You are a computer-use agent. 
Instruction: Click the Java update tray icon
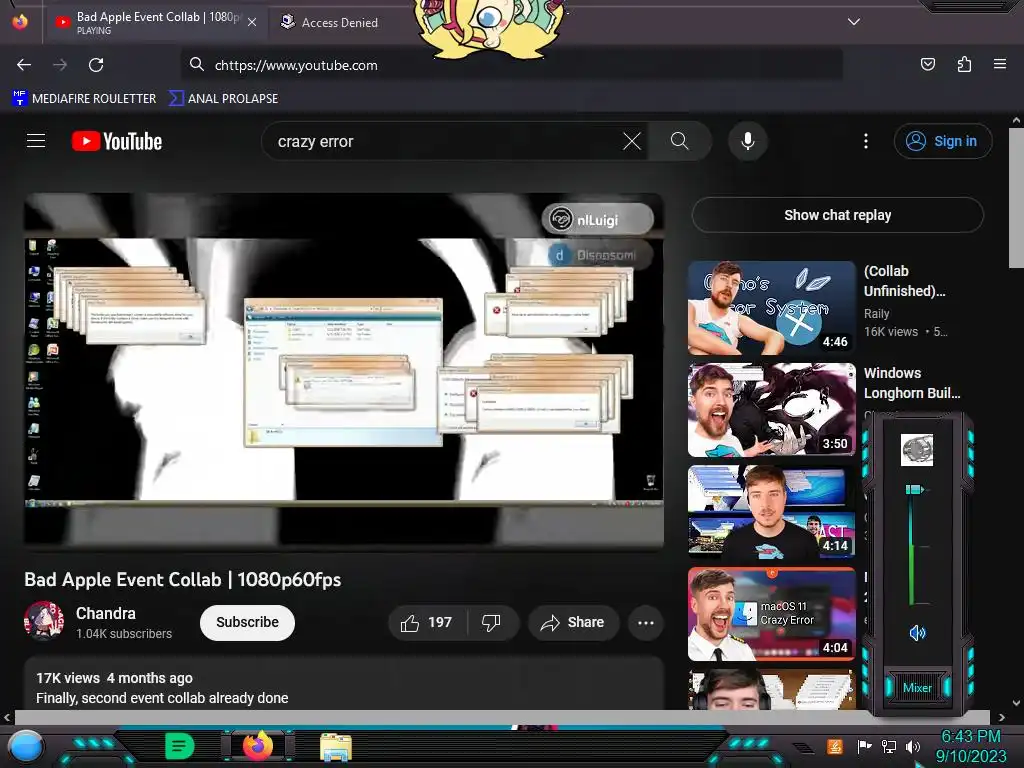tap(835, 746)
